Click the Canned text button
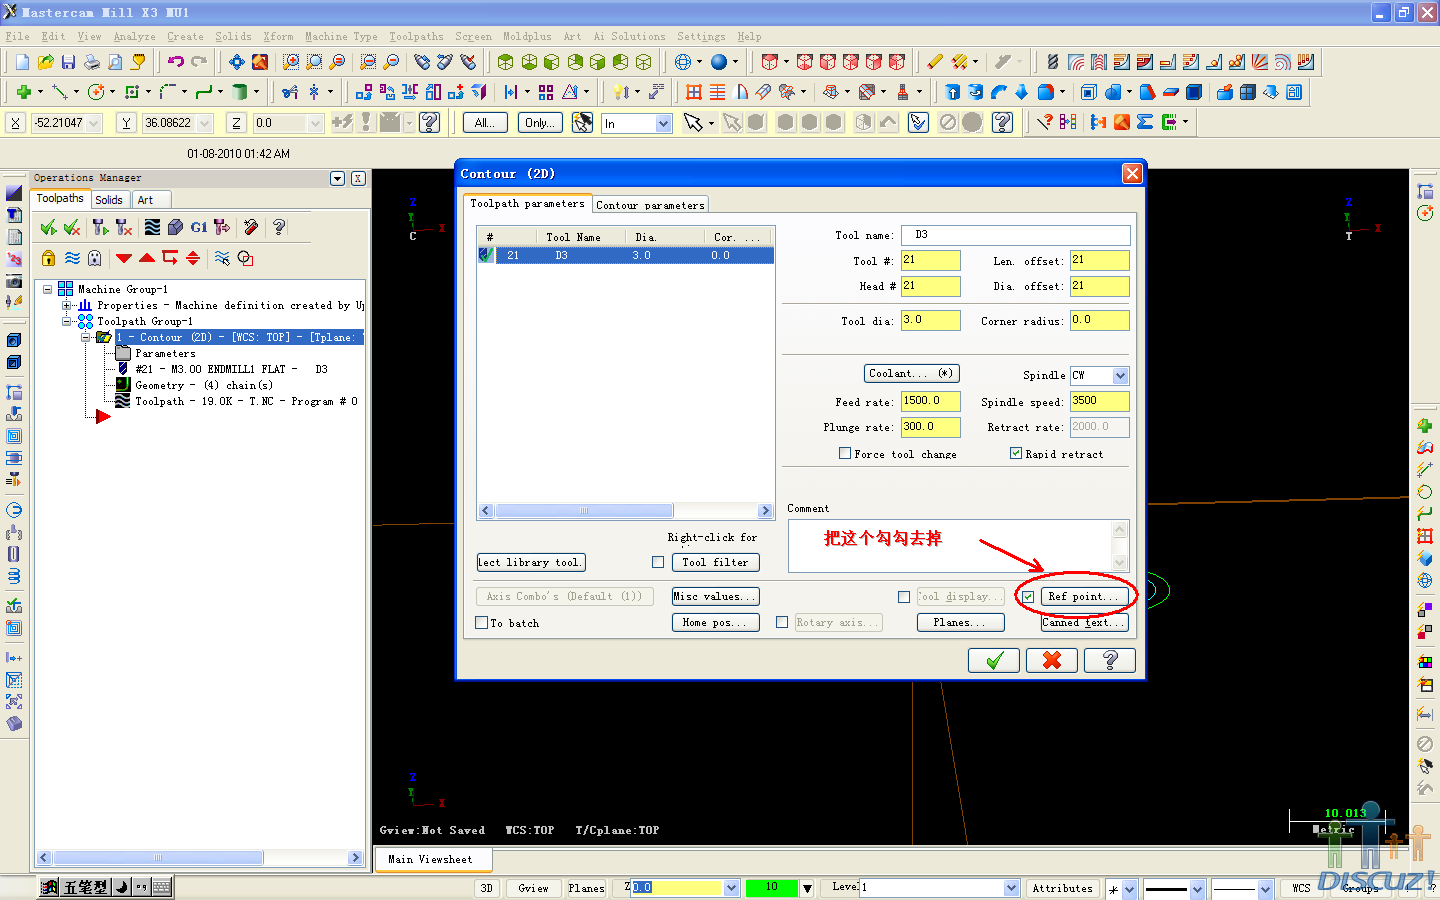 (x=1085, y=623)
